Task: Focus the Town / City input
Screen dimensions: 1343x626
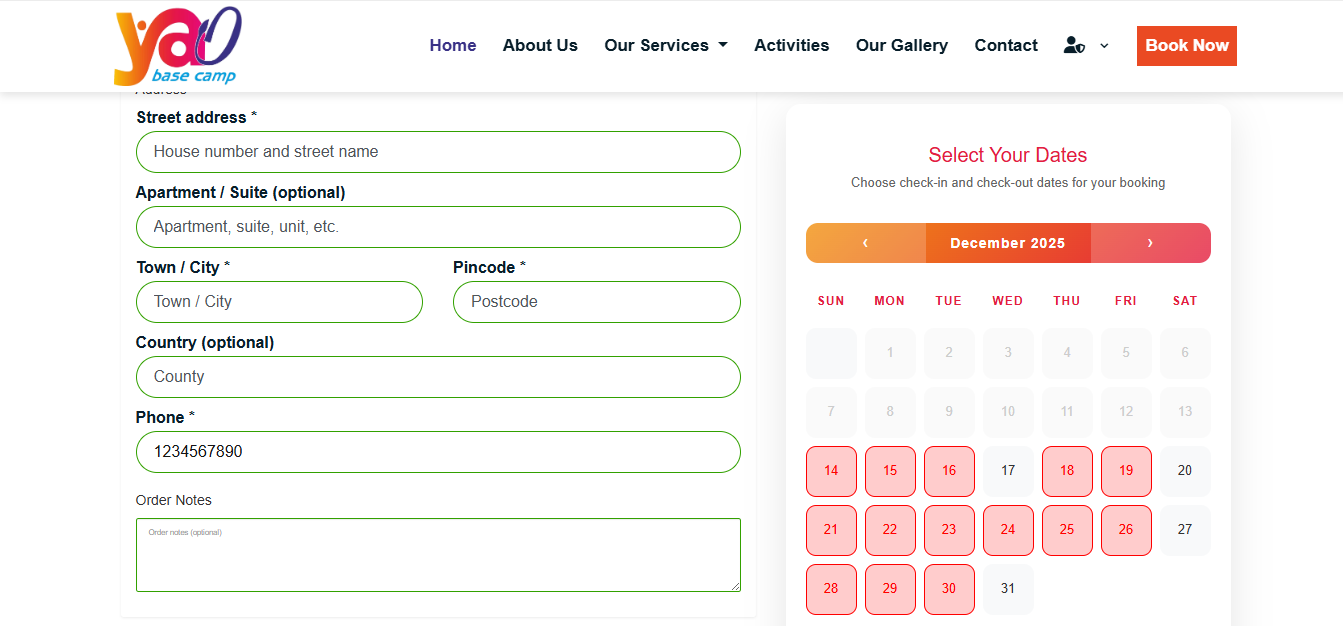Action: 279,302
